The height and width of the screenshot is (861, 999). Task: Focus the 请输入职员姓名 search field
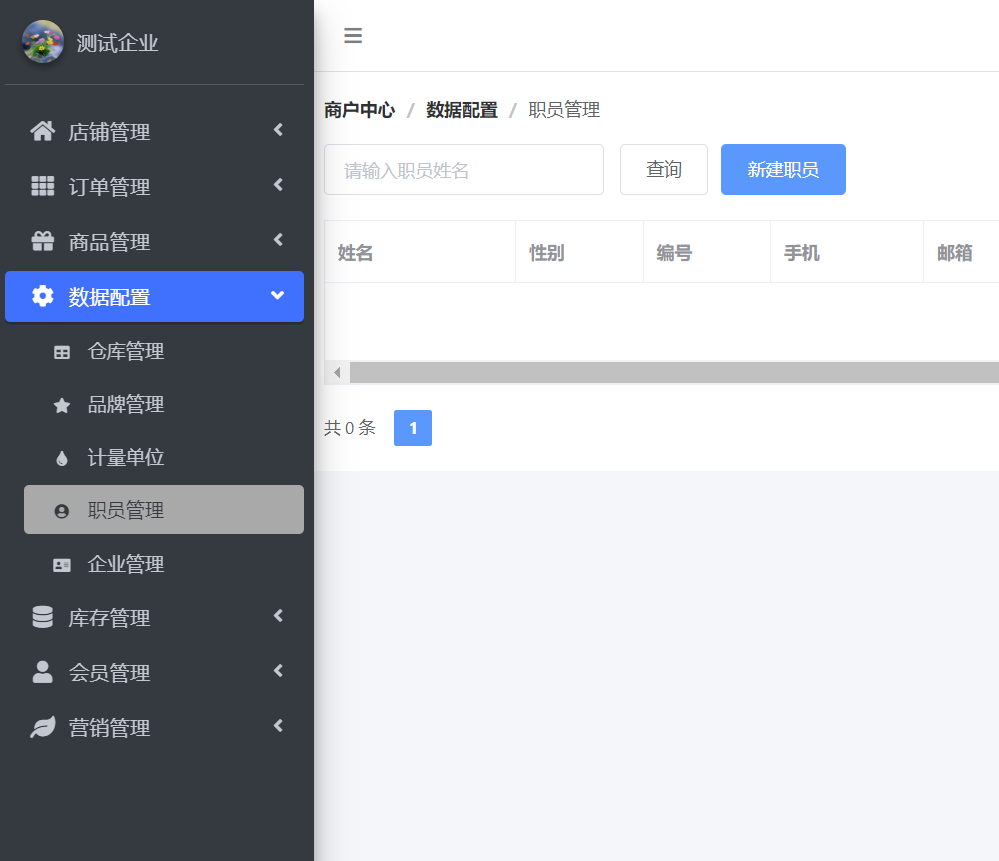coord(463,169)
